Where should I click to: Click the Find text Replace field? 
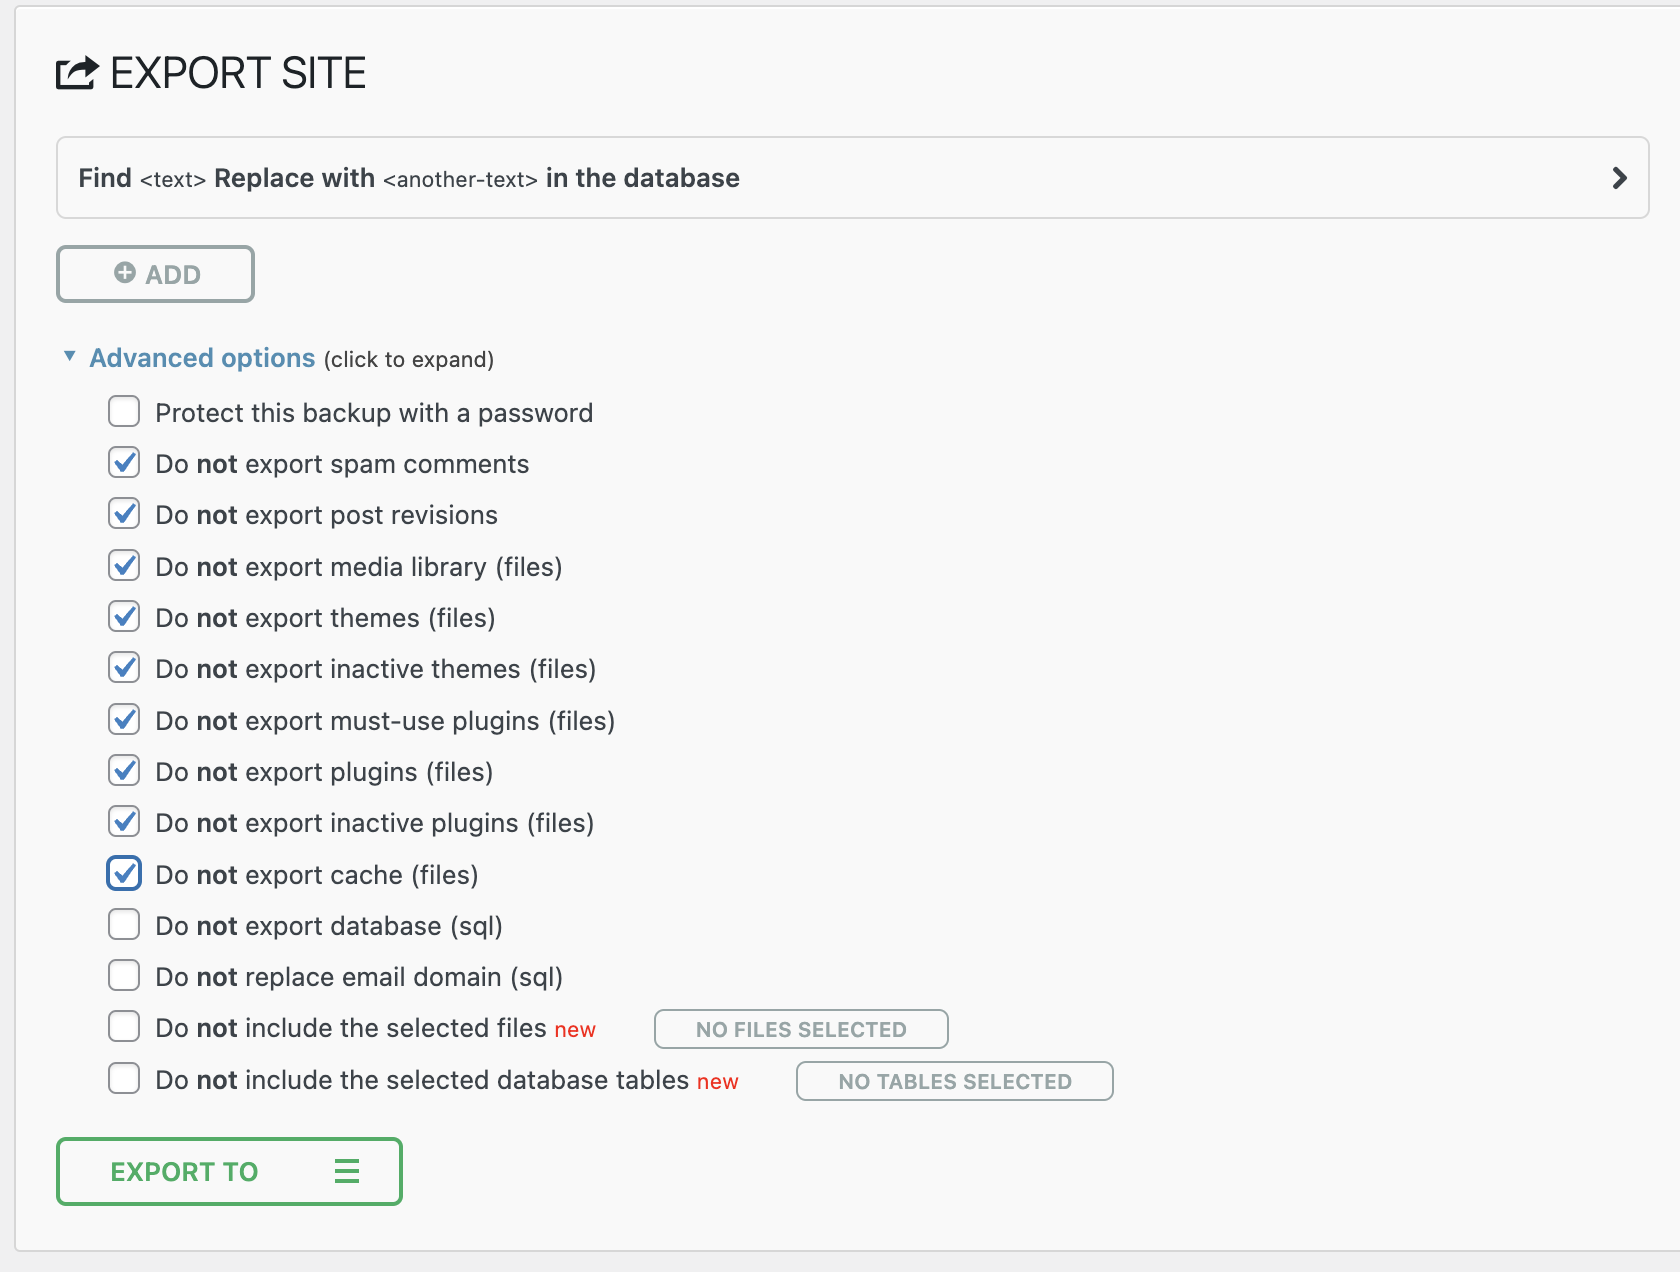point(410,178)
